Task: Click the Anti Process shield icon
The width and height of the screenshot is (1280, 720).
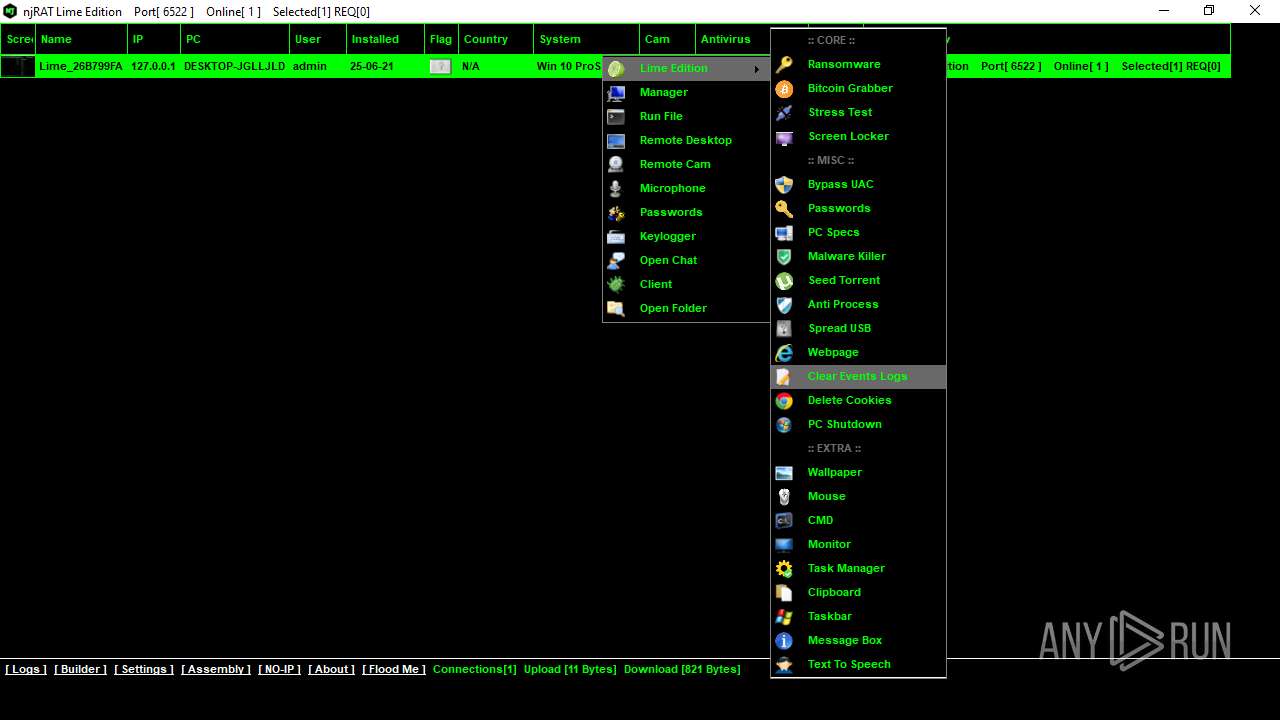Action: click(x=785, y=305)
